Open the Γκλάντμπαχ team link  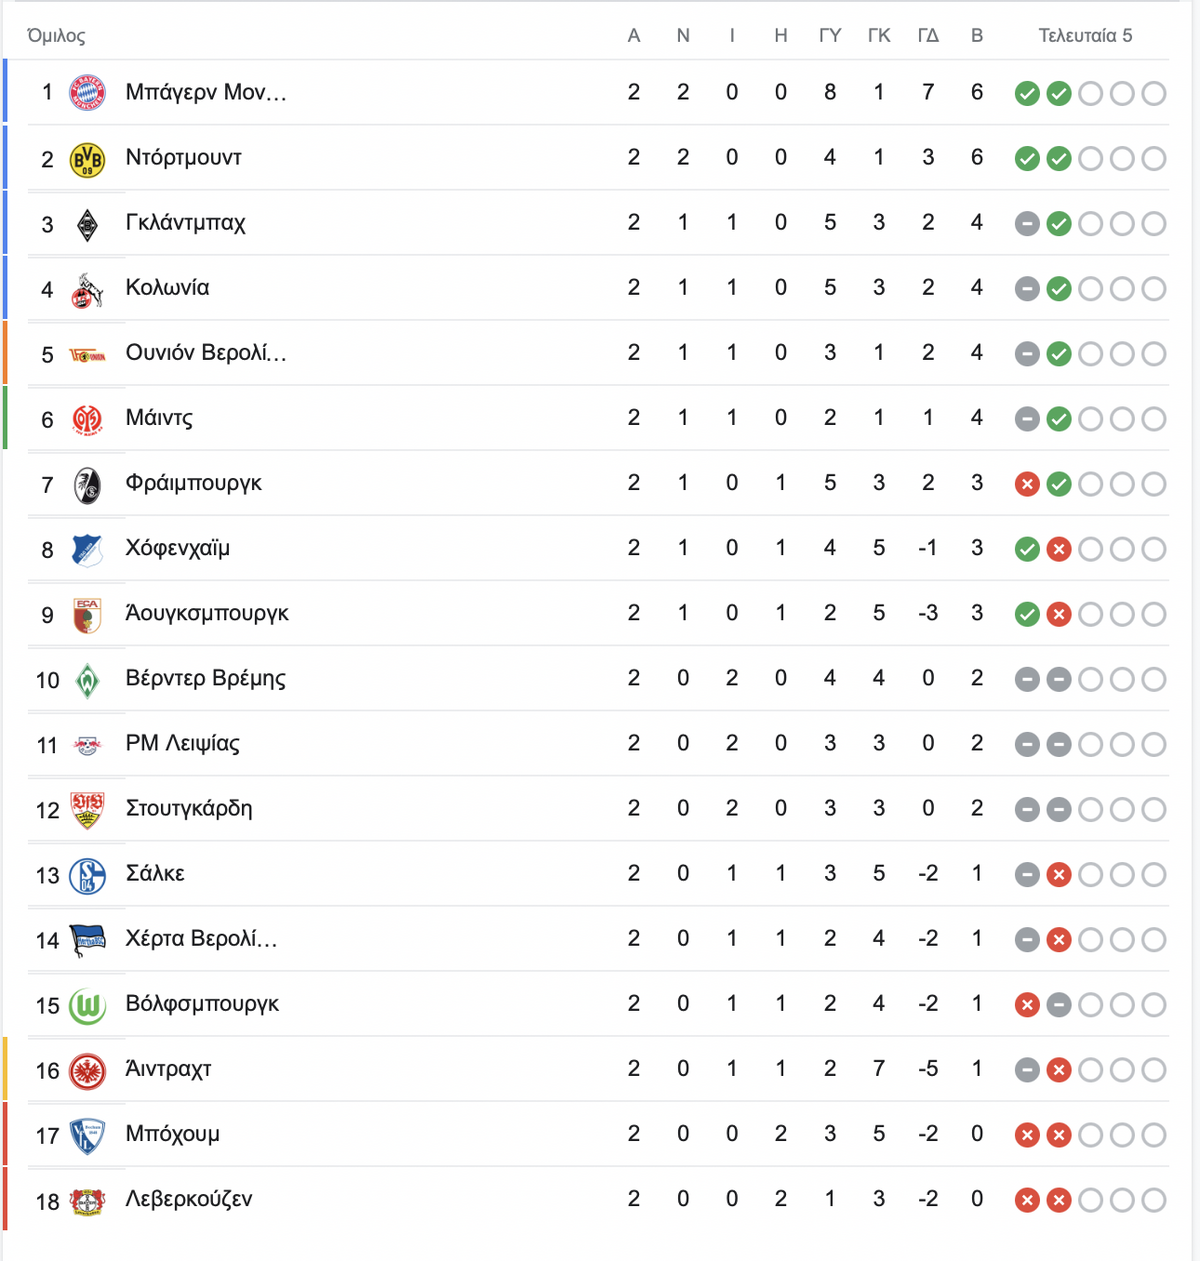[185, 222]
